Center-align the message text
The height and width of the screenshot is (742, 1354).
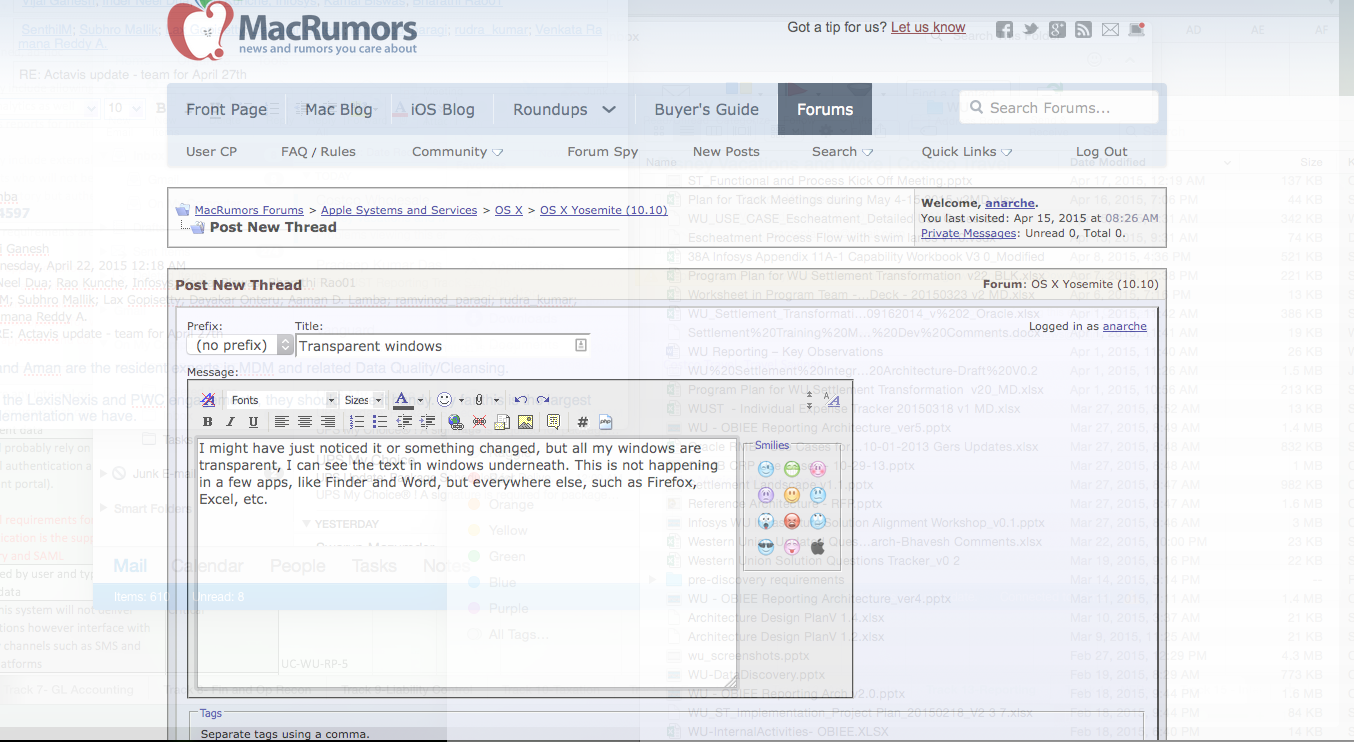pyautogui.click(x=305, y=422)
